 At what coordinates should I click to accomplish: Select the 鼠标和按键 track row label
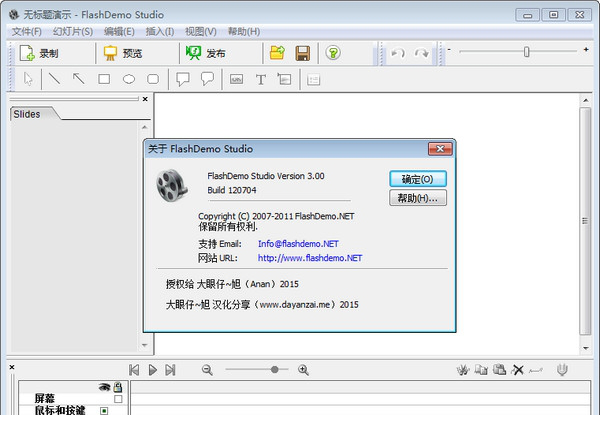click(60, 410)
